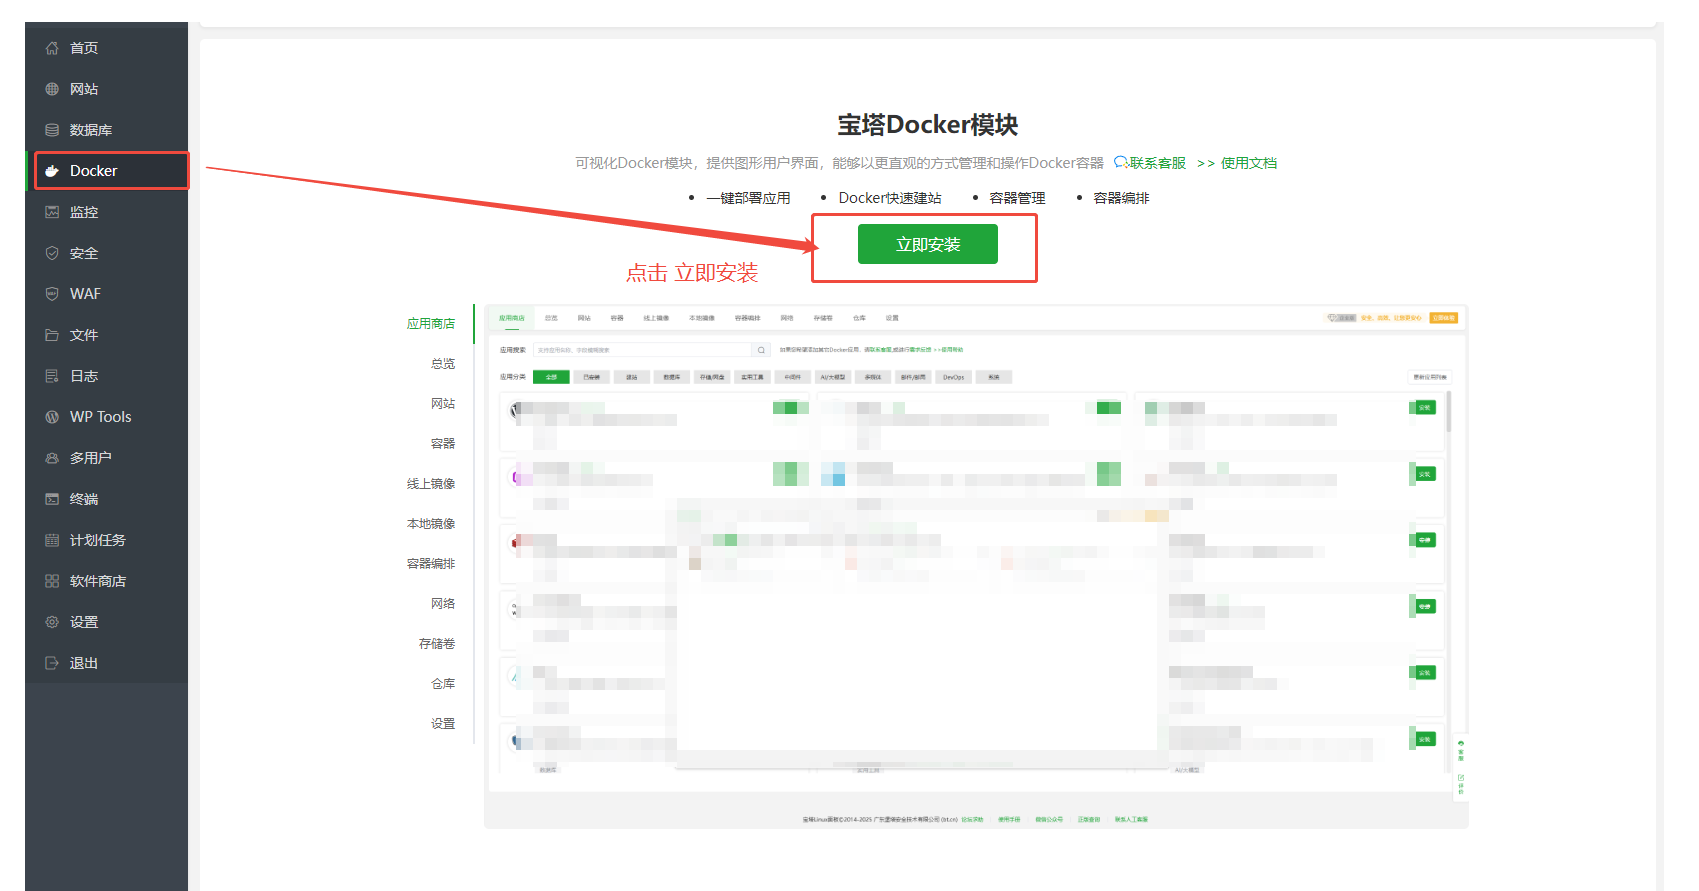Image resolution: width=1699 pixels, height=891 pixels.
Task: Open the 监控 monitoring icon
Action: 52,212
